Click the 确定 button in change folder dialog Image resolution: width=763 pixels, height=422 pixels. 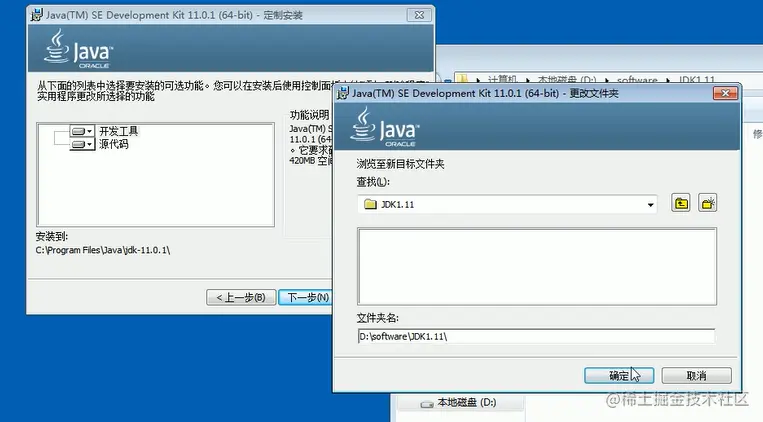point(618,375)
